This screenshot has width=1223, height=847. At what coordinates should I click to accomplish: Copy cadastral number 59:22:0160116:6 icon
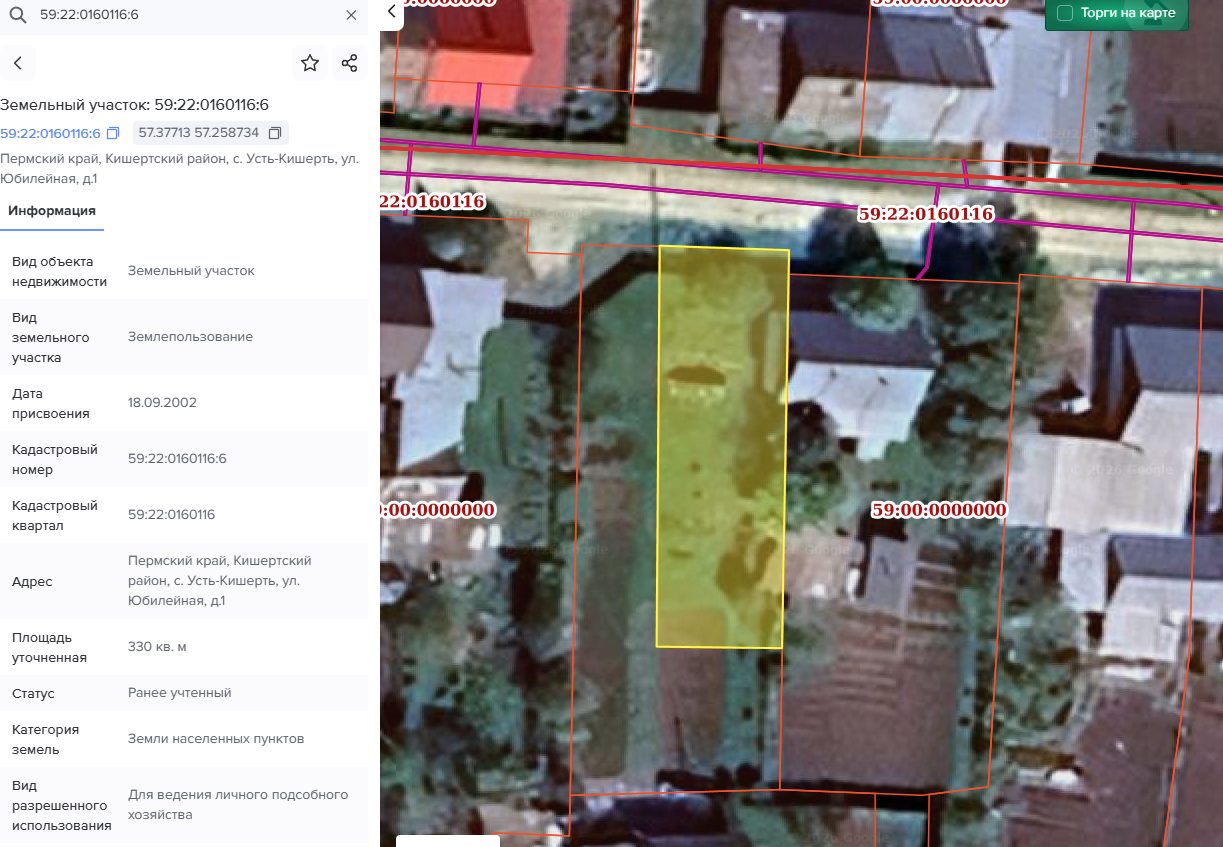point(113,133)
